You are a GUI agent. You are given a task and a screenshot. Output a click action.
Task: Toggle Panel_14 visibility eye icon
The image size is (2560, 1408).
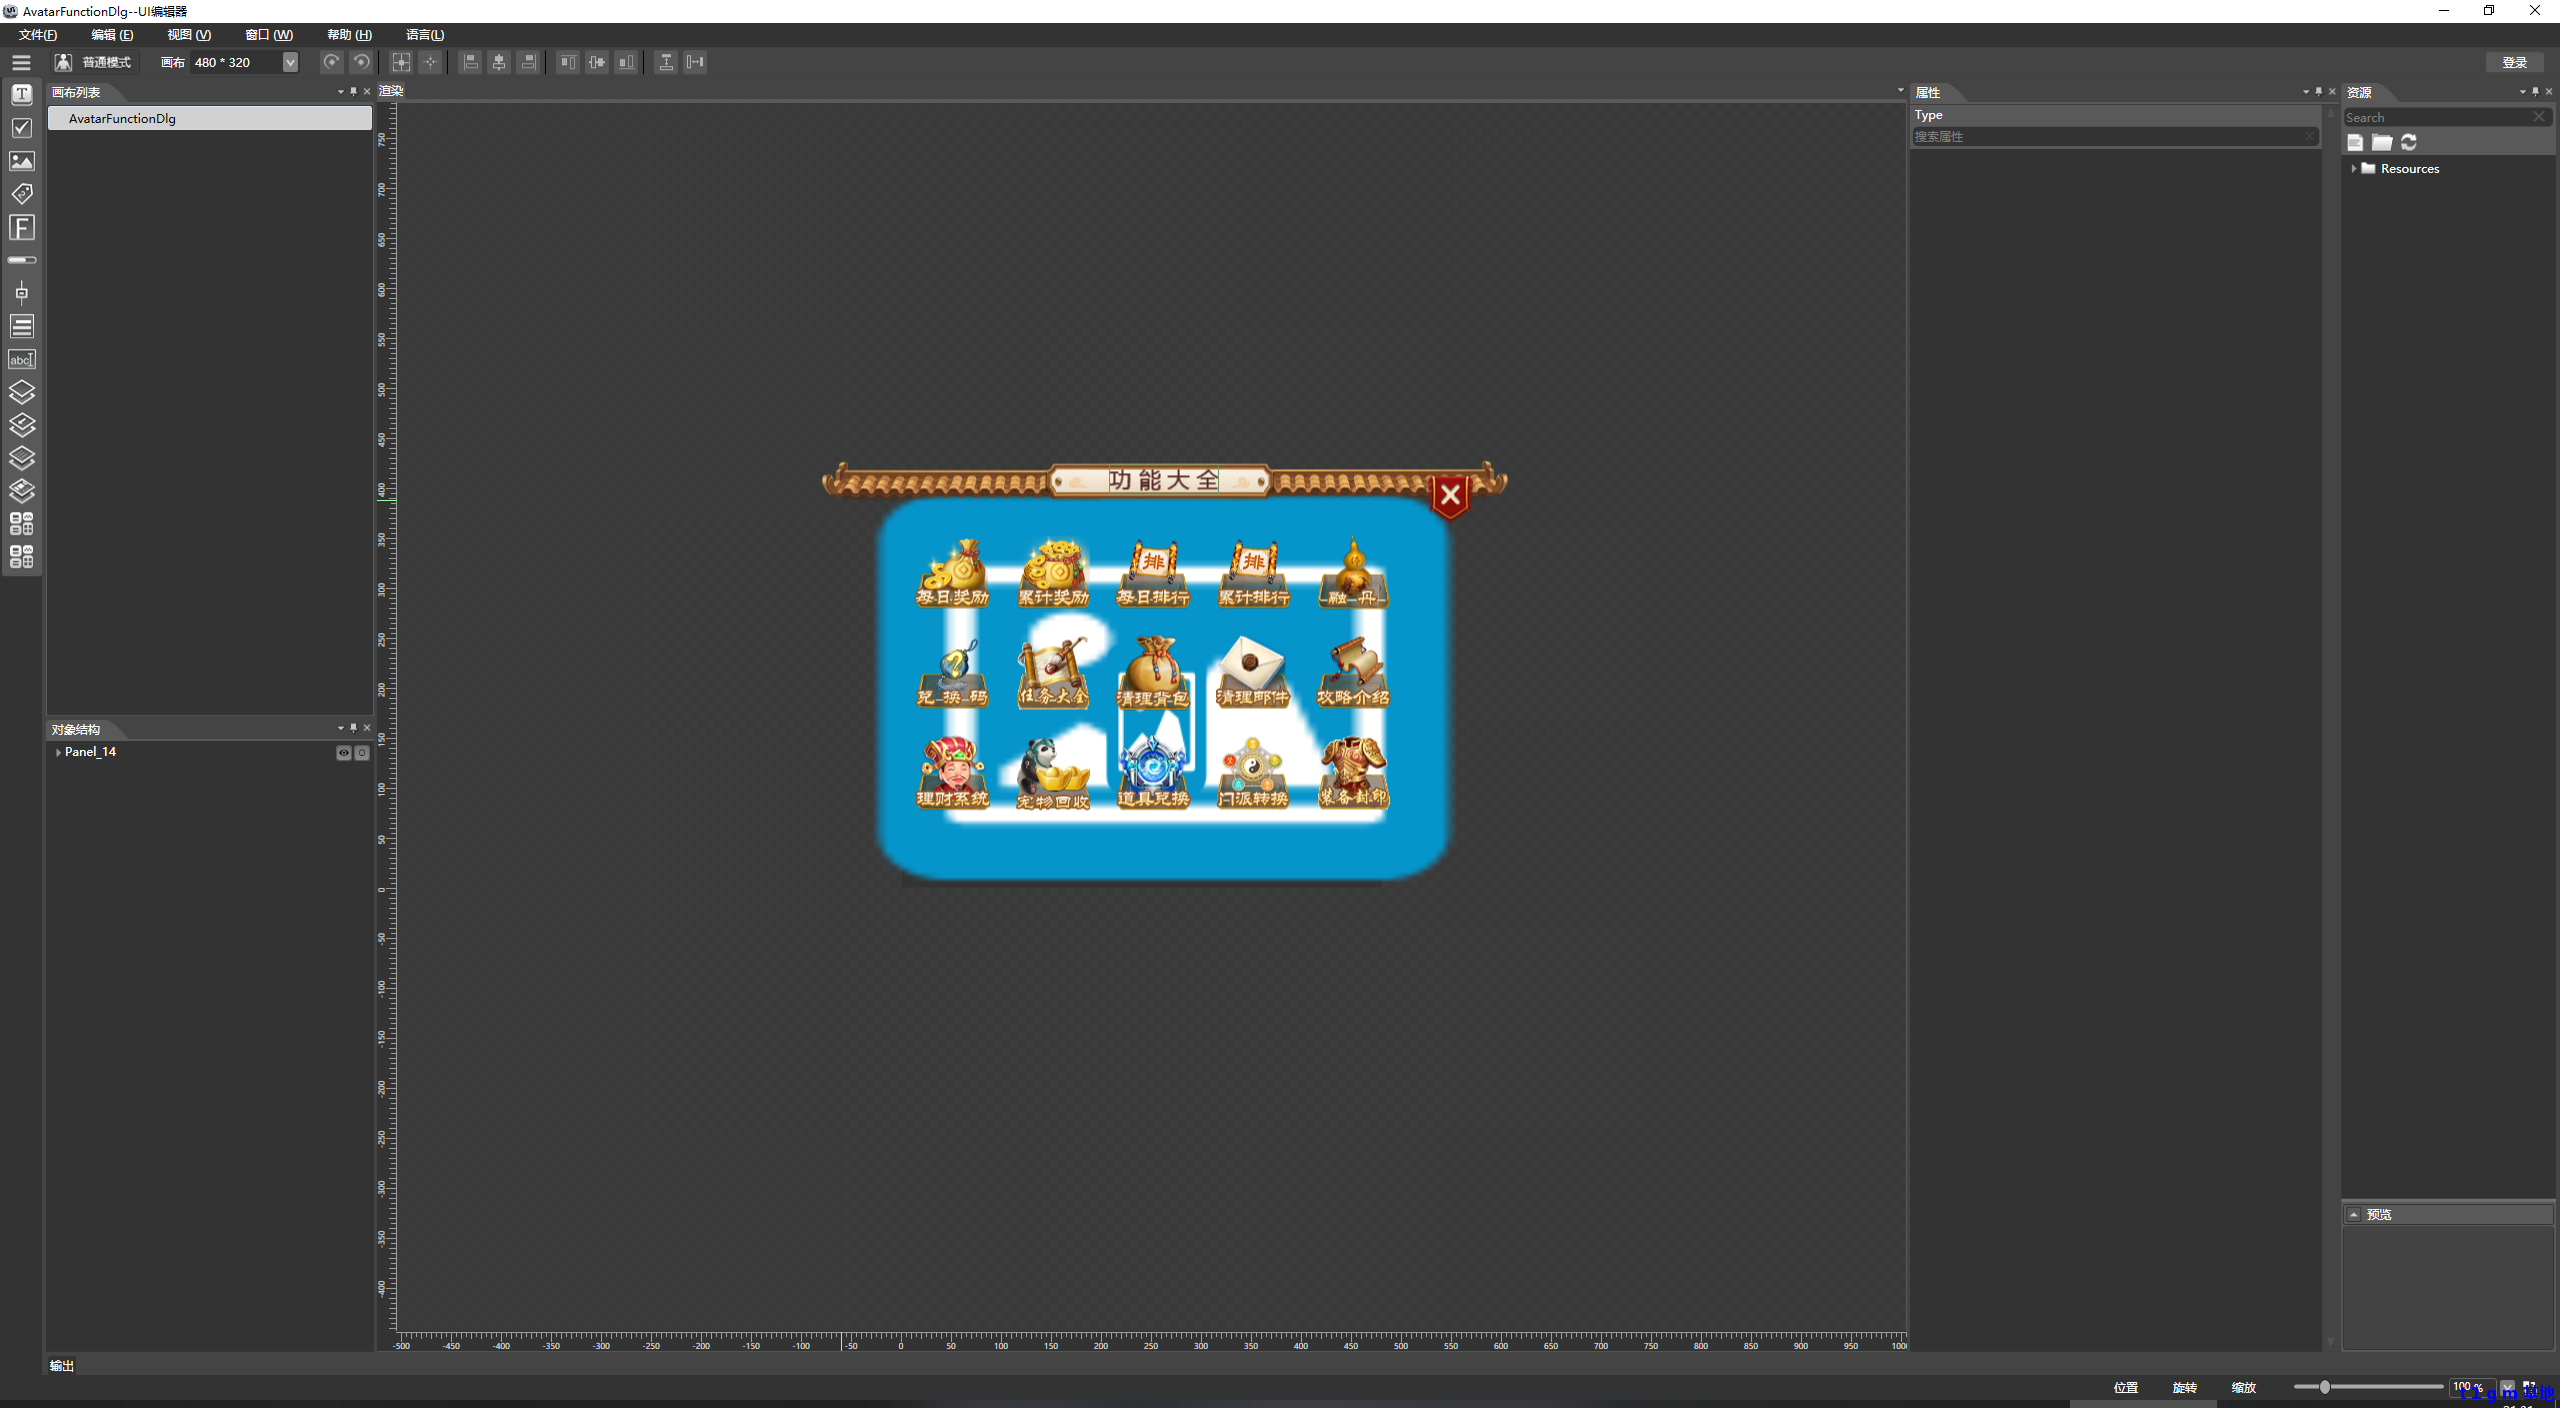tap(344, 753)
